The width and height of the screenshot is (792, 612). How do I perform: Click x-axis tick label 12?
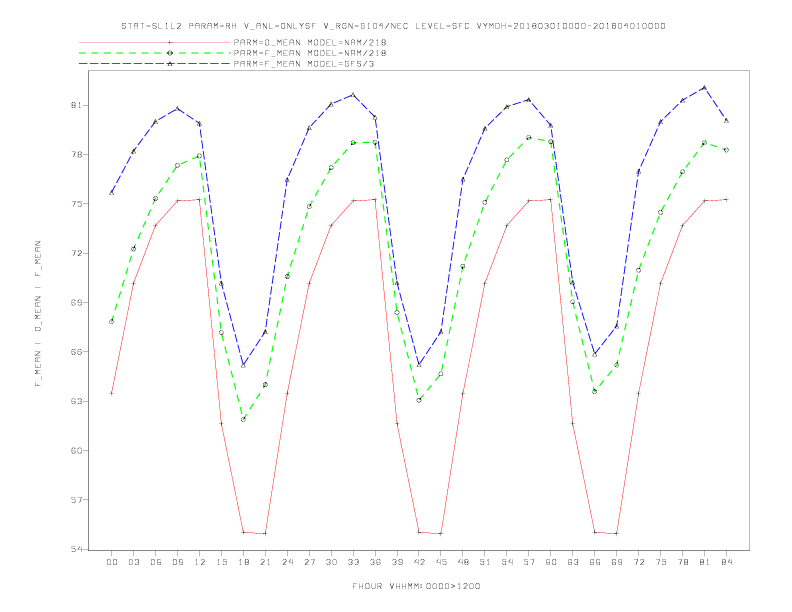tap(200, 562)
